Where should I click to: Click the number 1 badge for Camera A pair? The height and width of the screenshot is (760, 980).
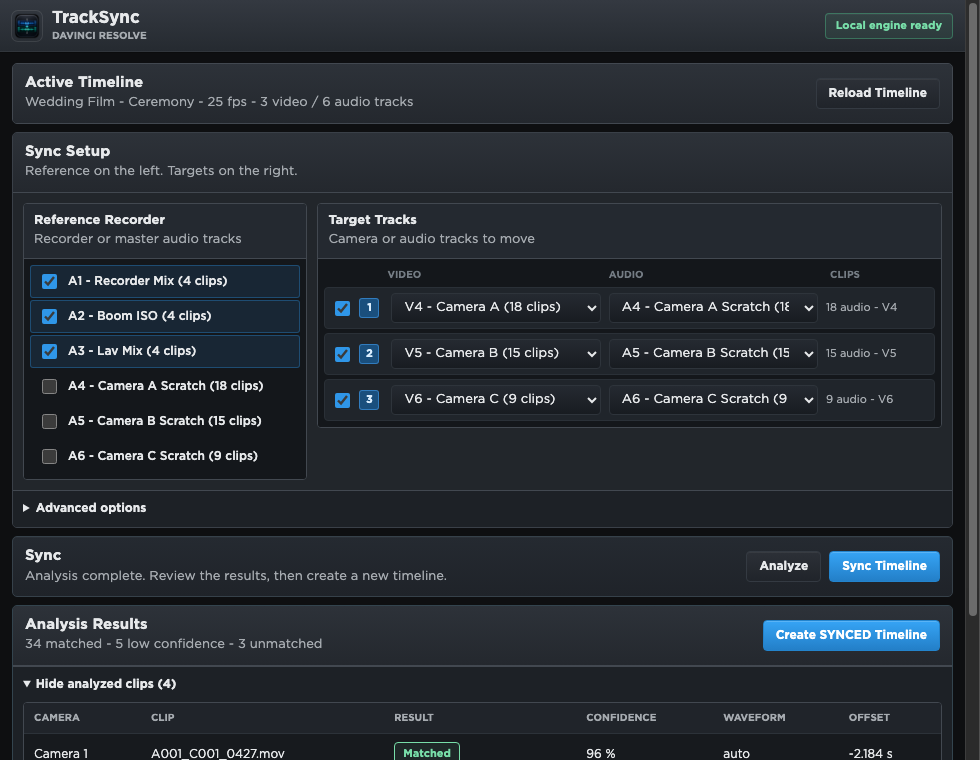[x=369, y=308]
